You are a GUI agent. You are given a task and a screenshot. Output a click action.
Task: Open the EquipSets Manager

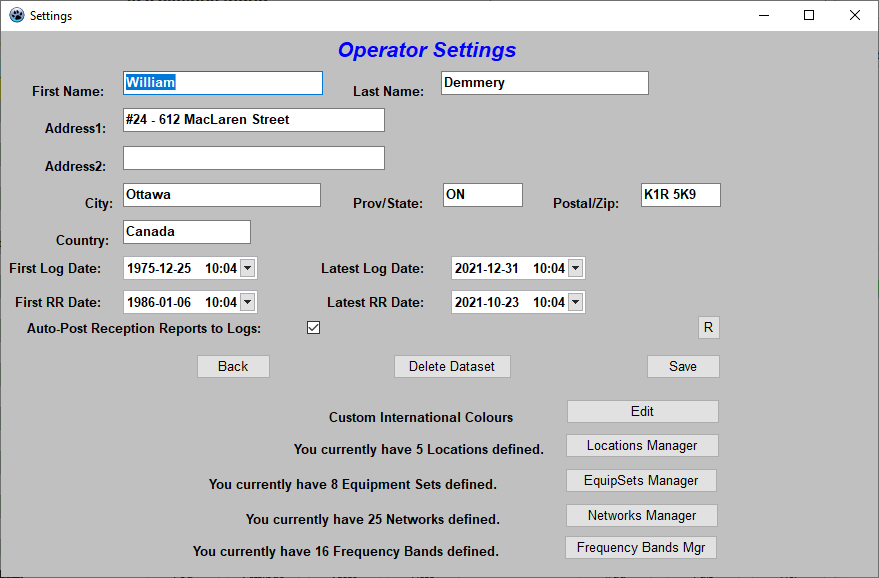tap(642, 481)
